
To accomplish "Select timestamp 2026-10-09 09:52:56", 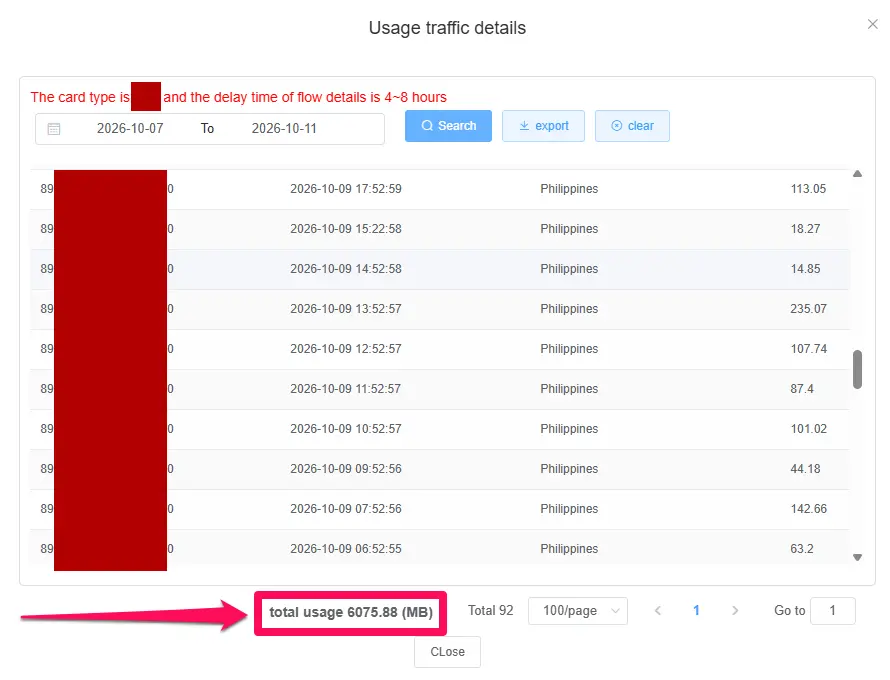I will click(346, 469).
